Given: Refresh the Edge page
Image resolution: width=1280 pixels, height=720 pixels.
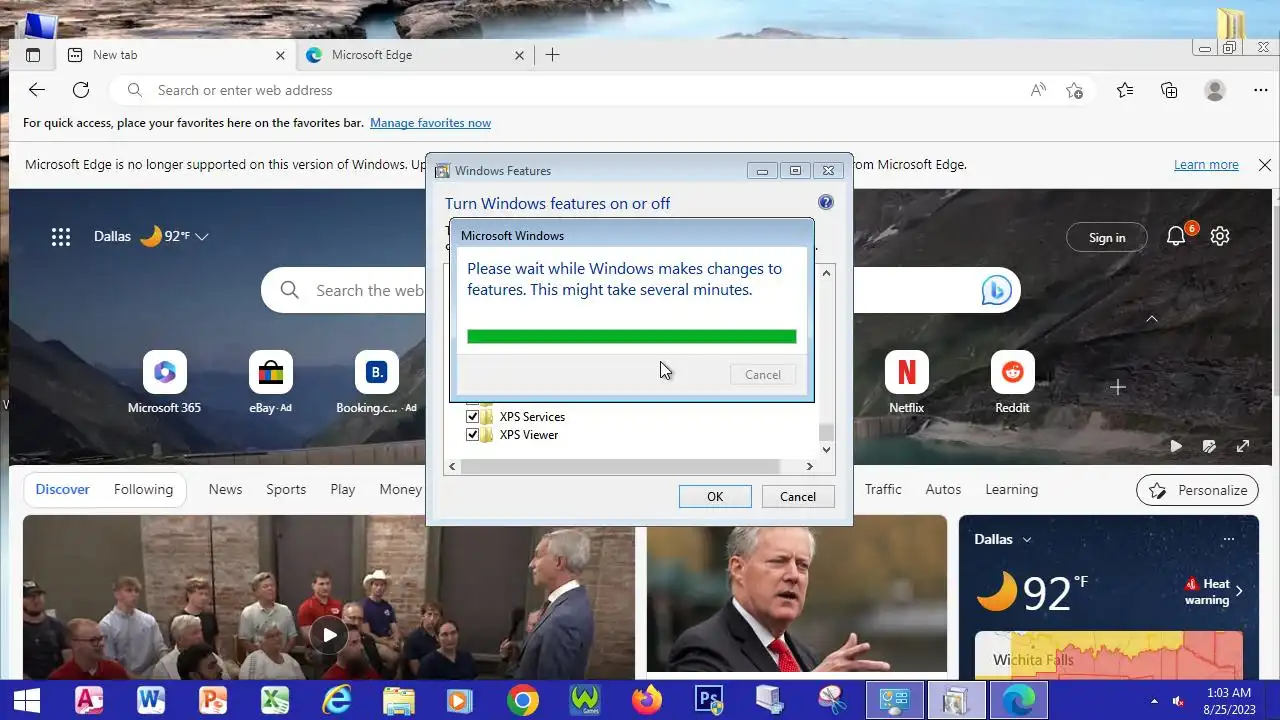Looking at the screenshot, I should coord(81,90).
